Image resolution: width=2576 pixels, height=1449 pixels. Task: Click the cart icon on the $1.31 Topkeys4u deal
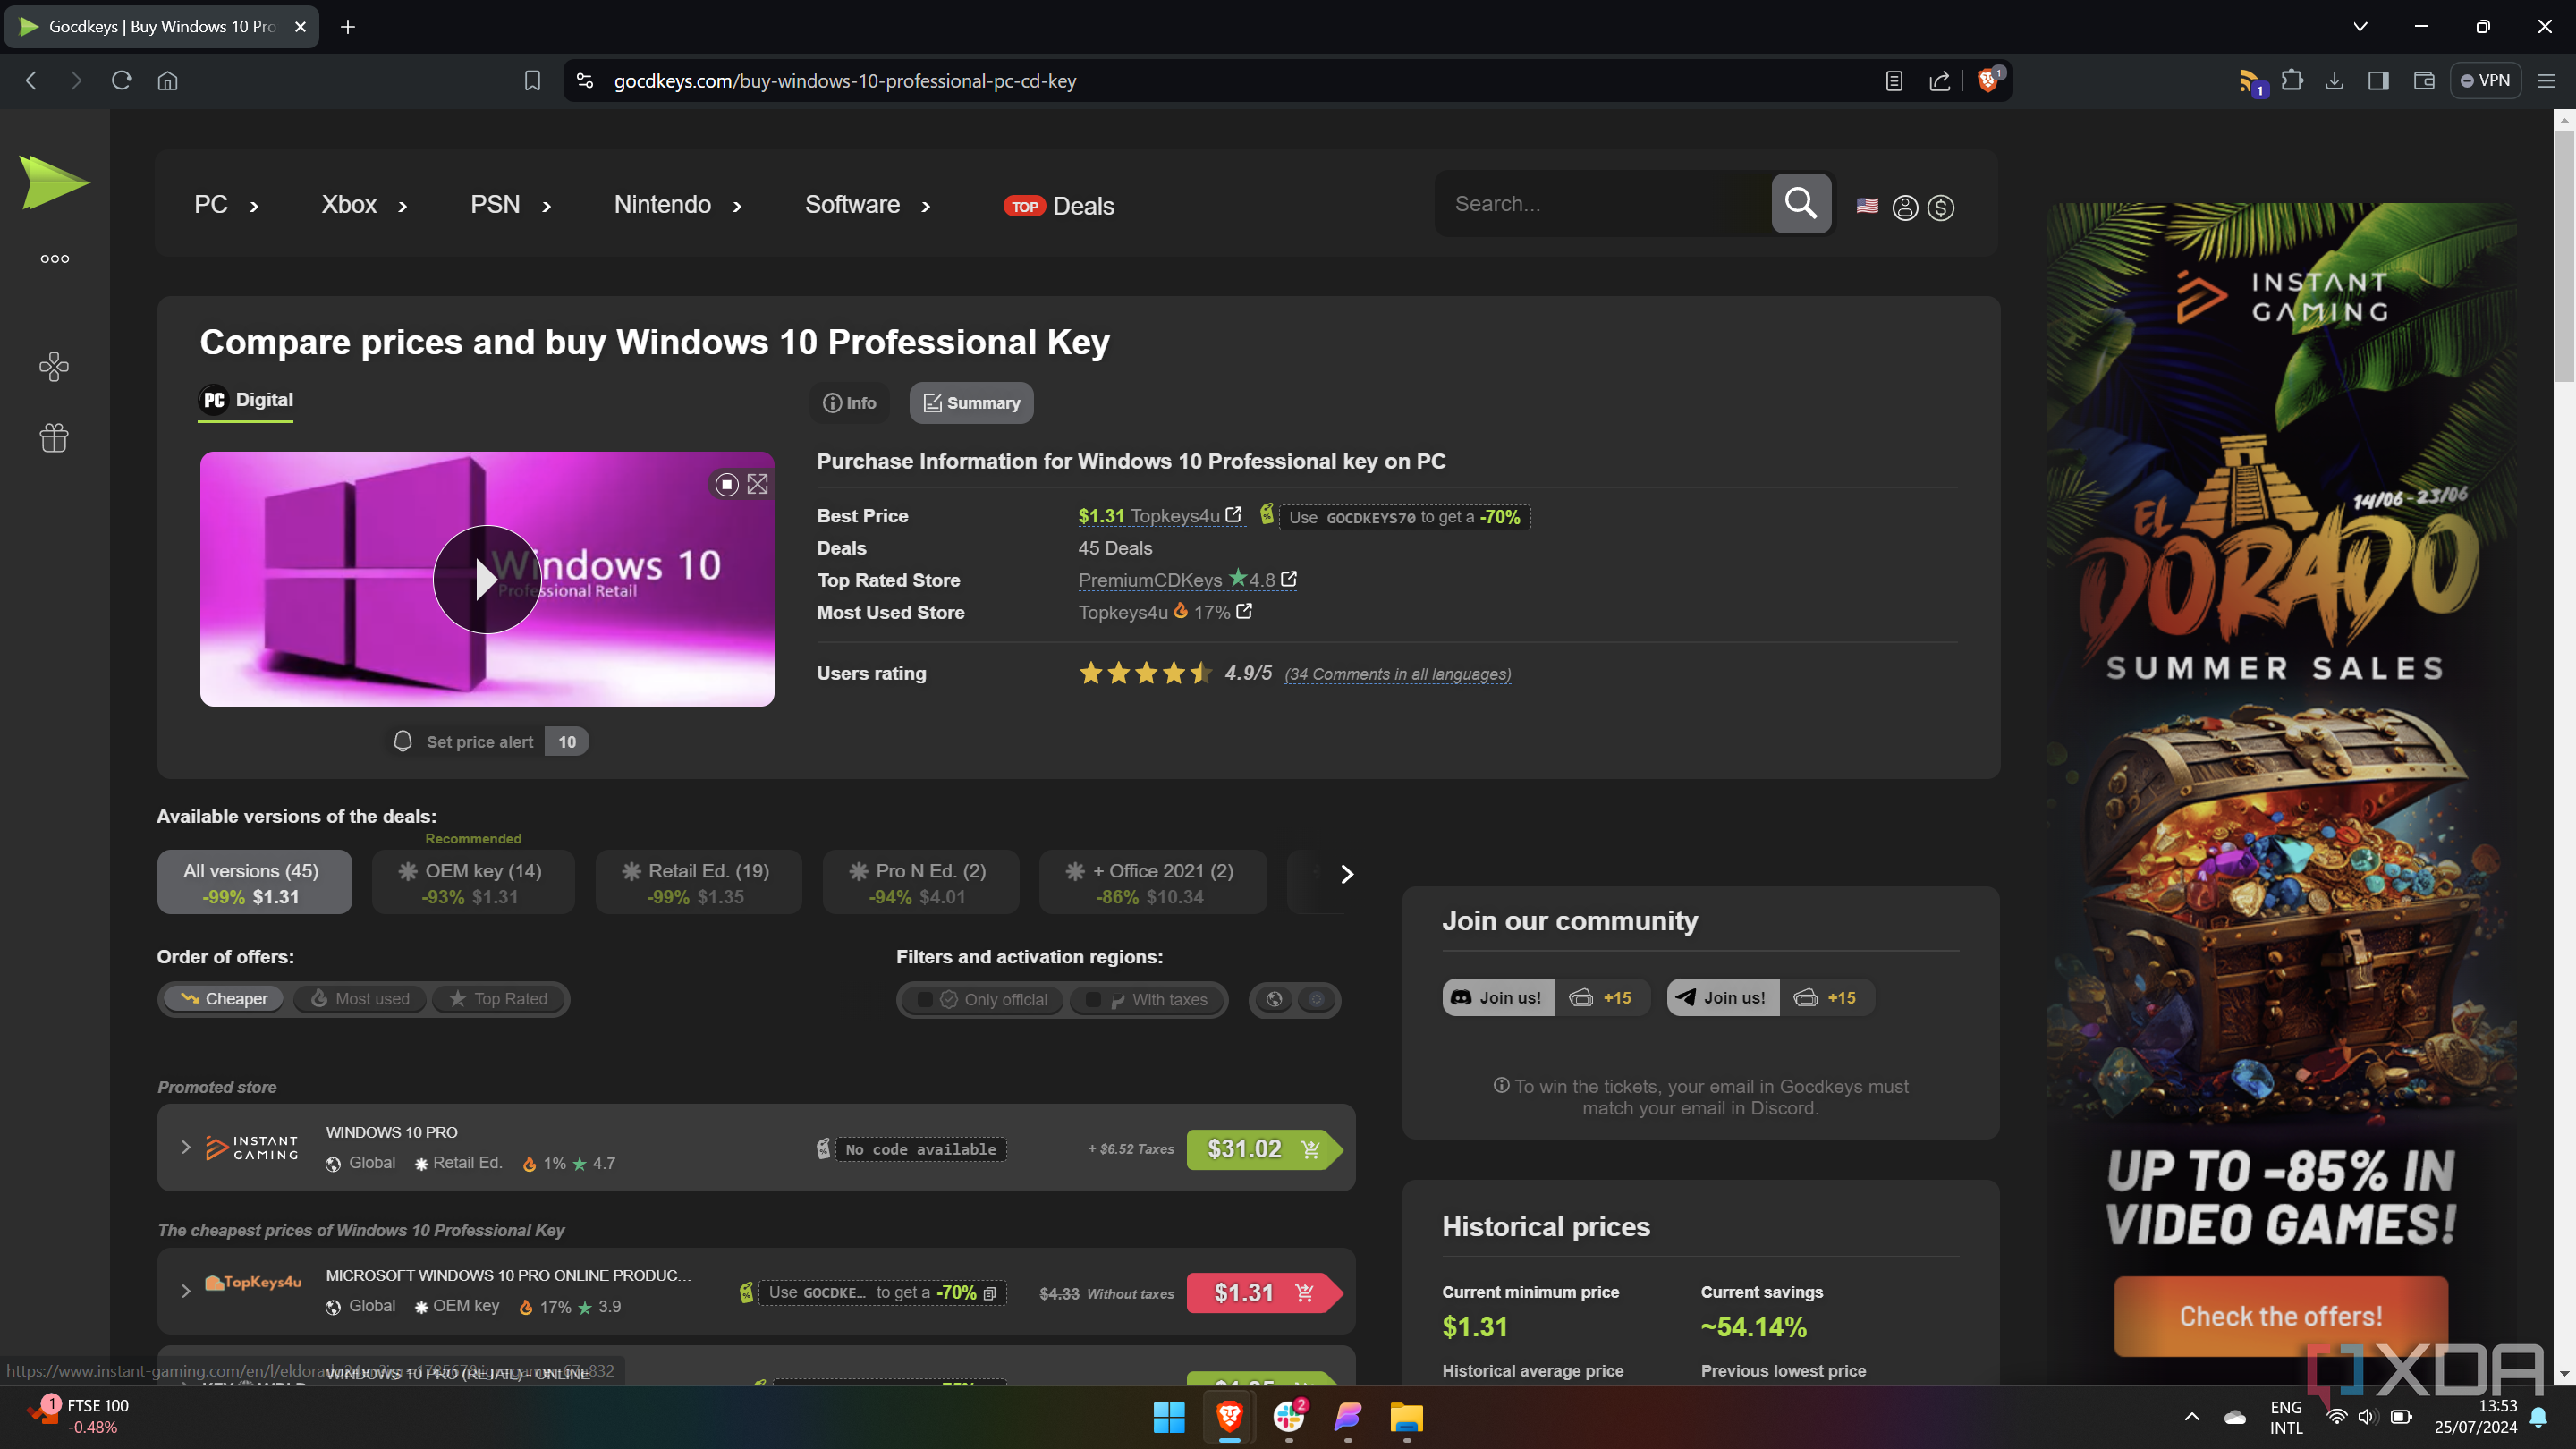click(x=1304, y=1292)
